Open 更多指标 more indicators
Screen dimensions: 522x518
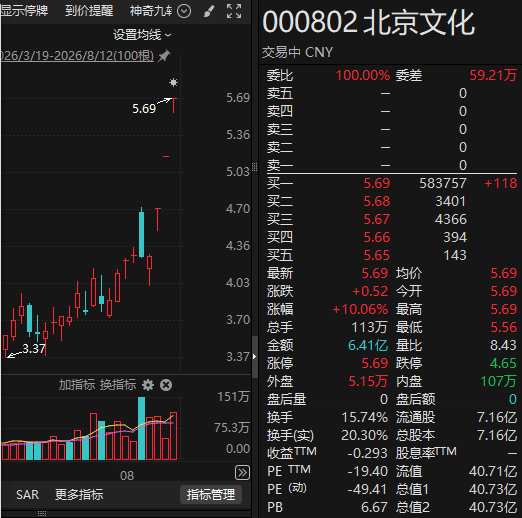[x=79, y=495]
